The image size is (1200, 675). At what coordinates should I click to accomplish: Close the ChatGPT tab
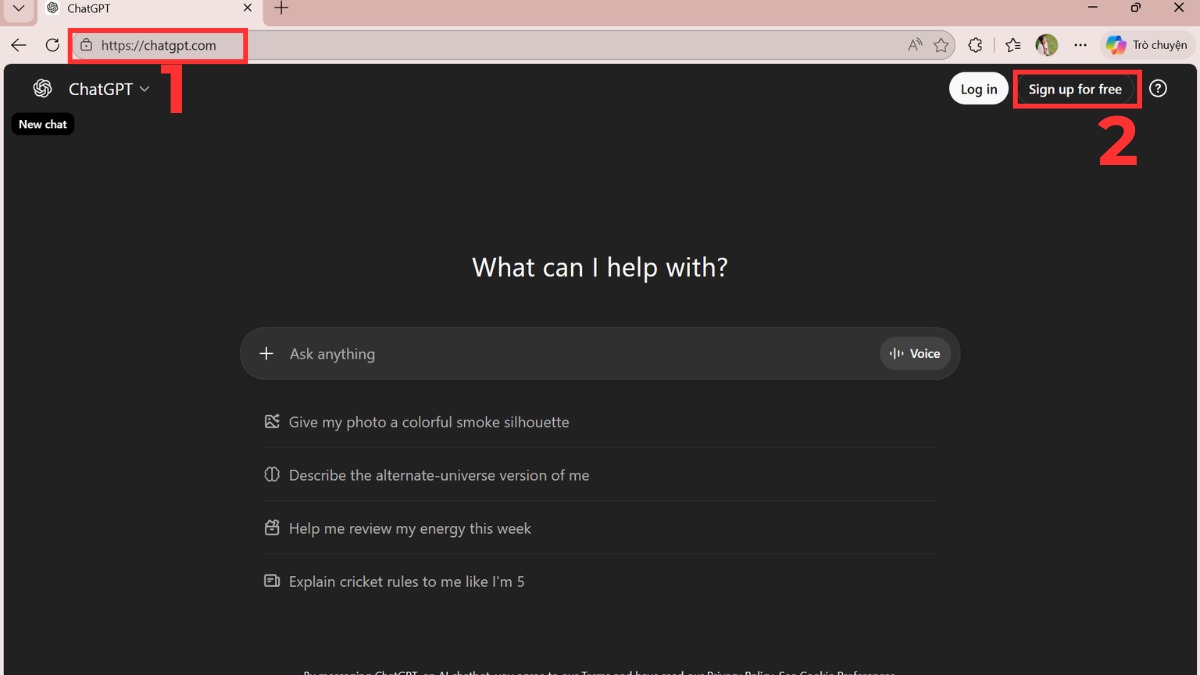(x=248, y=8)
